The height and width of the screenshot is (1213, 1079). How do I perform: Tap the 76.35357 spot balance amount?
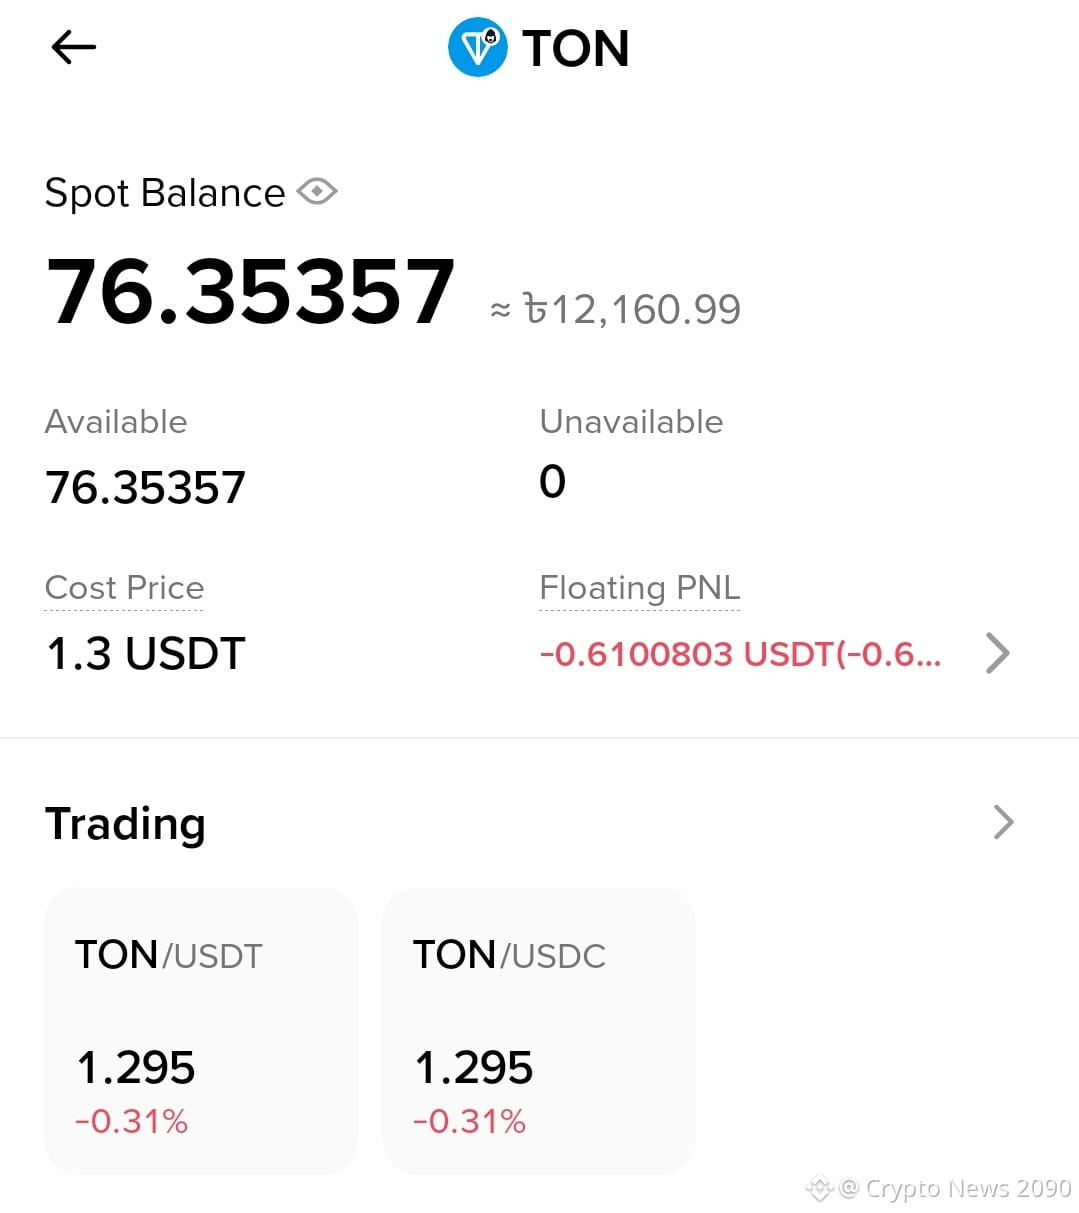point(251,291)
